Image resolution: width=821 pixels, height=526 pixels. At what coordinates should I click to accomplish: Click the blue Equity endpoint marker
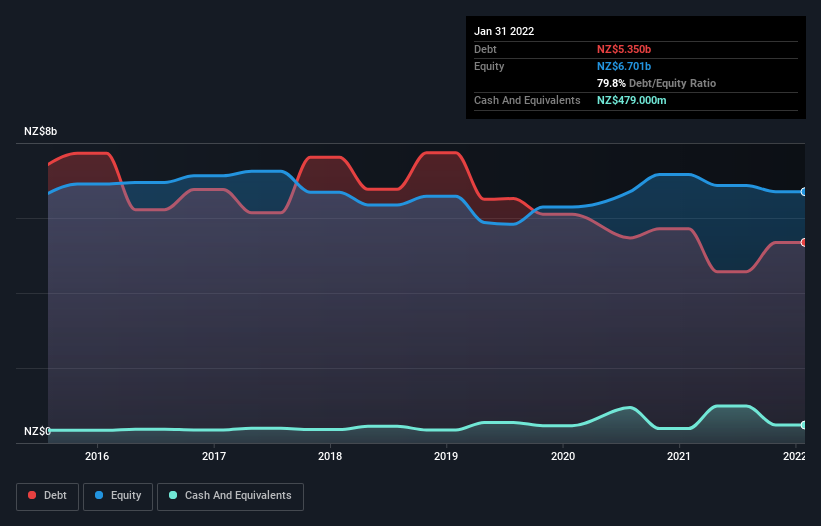(804, 192)
